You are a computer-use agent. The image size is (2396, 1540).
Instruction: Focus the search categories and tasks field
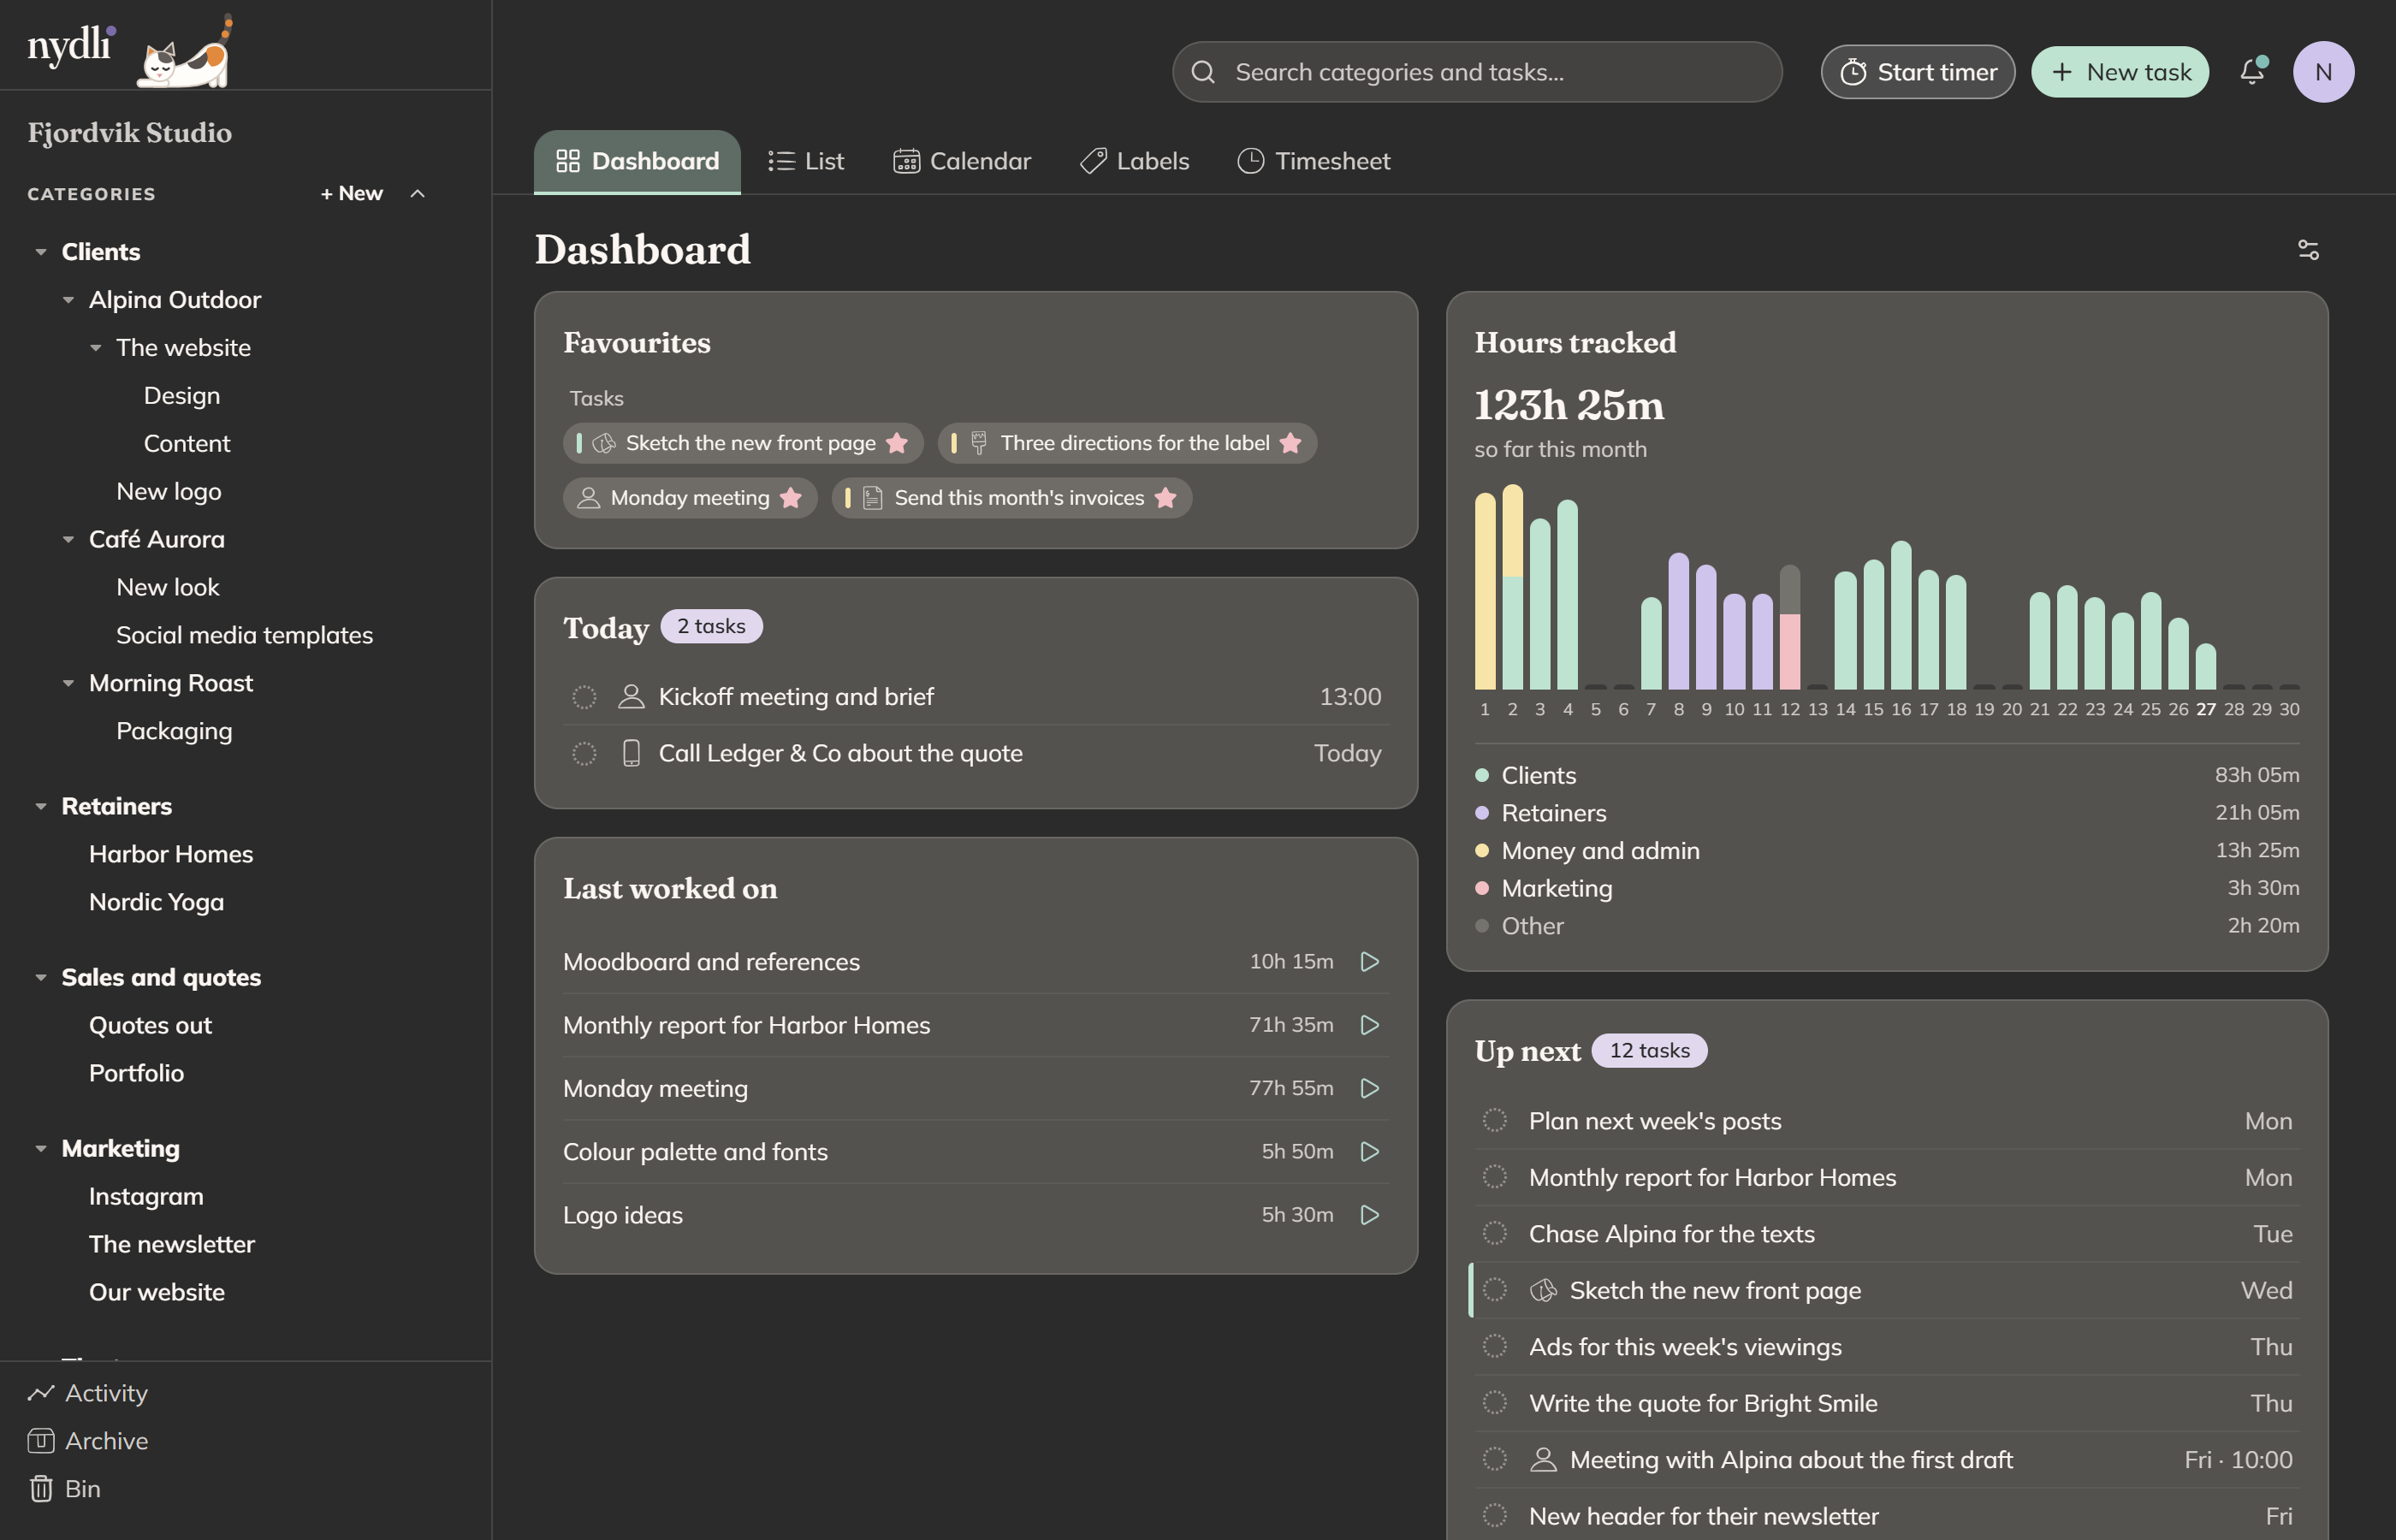pos(1477,72)
